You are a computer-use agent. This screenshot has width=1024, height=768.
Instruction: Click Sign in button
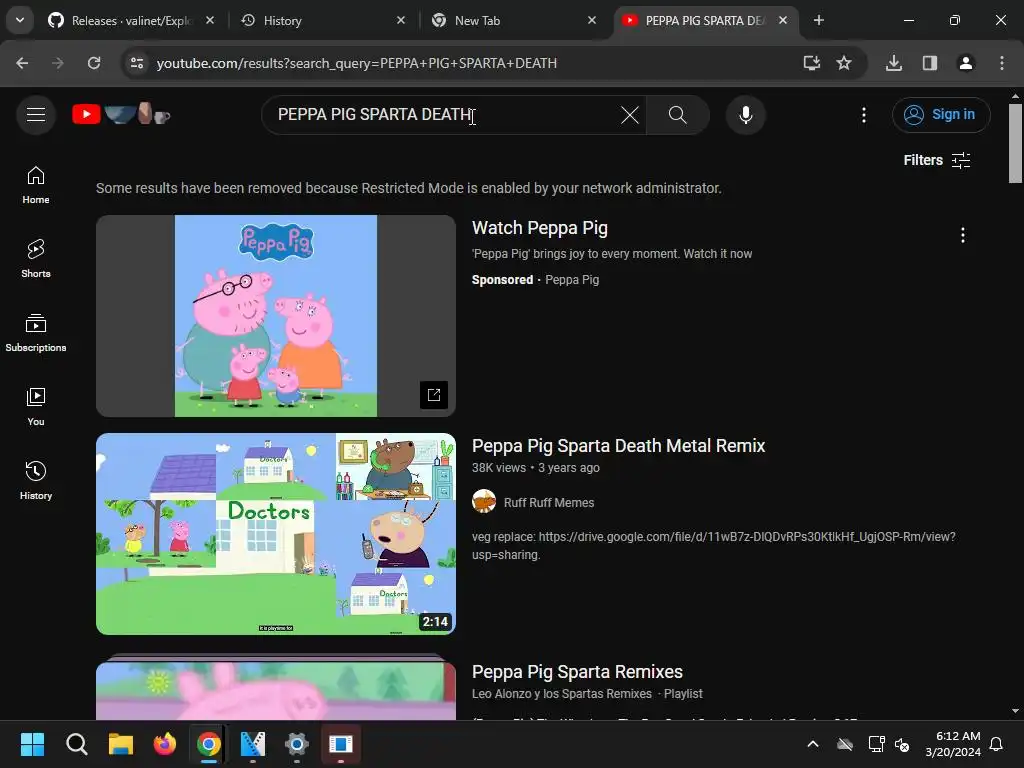click(x=941, y=115)
